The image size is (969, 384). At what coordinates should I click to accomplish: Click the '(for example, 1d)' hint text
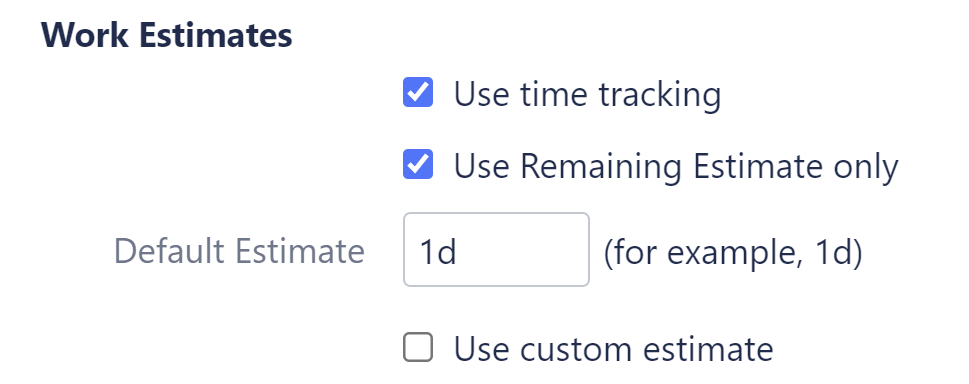point(733,252)
